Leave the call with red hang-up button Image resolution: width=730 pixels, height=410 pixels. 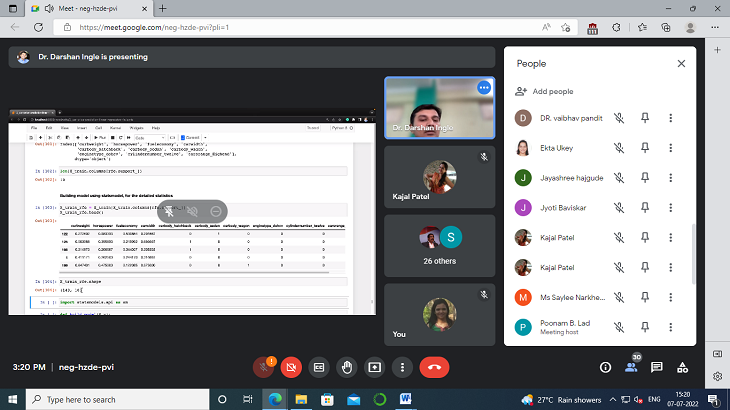[434, 367]
